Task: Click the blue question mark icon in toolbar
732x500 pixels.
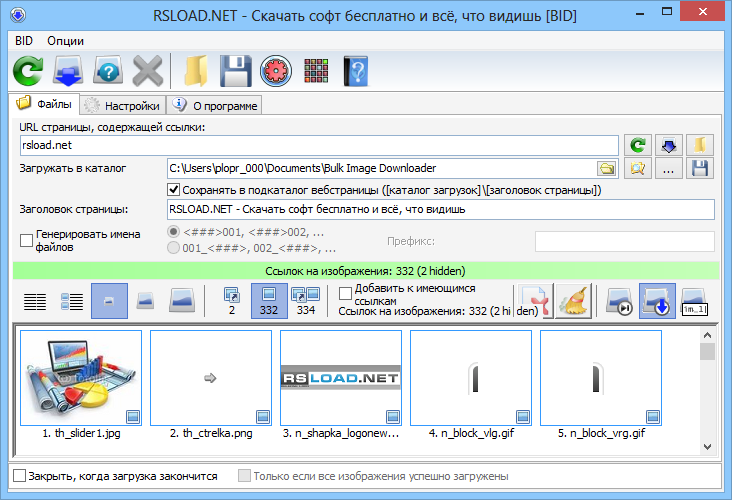Action: tap(108, 71)
